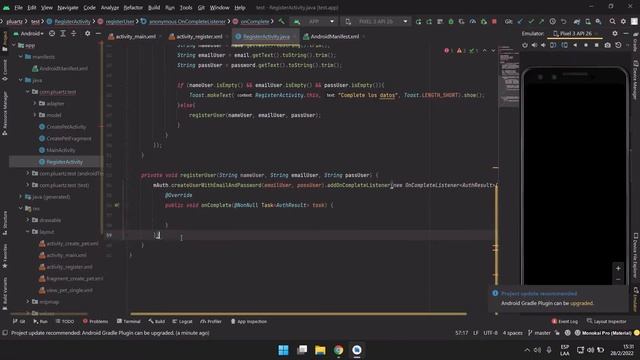The height and width of the screenshot is (360, 640).
Task: Click emulator power button icon
Action: pyautogui.click(x=525, y=45)
